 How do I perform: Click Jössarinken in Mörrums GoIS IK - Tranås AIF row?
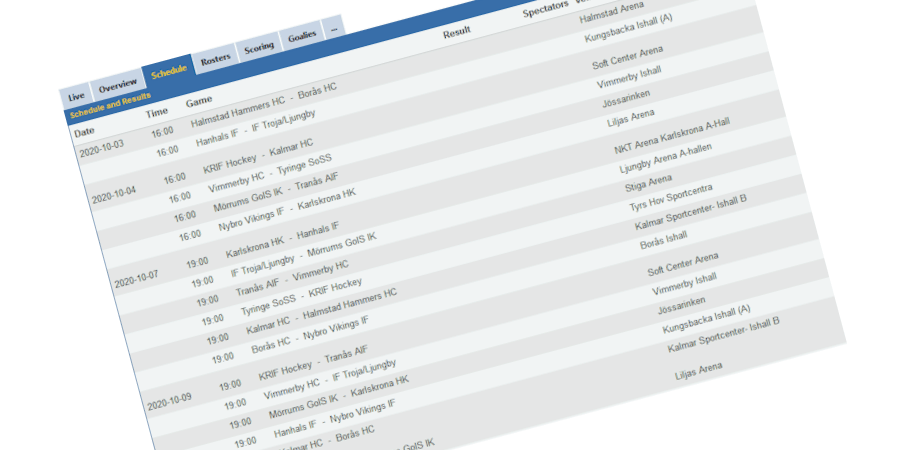pyautogui.click(x=627, y=99)
